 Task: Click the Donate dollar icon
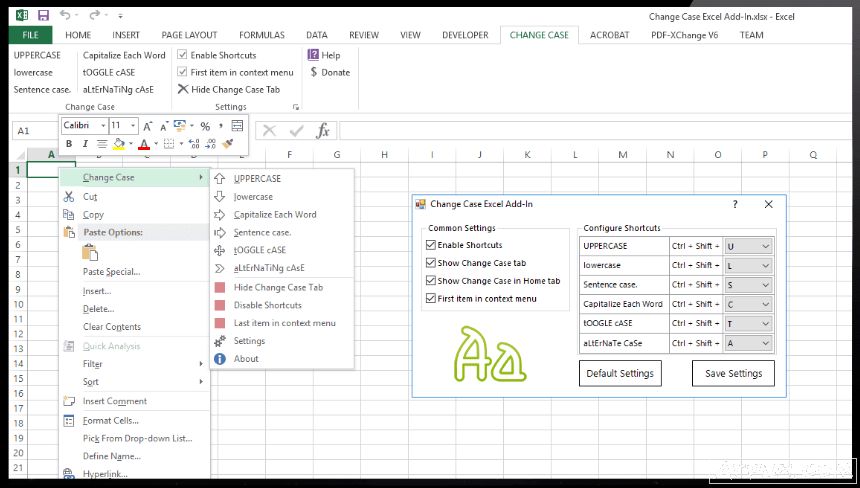click(314, 72)
